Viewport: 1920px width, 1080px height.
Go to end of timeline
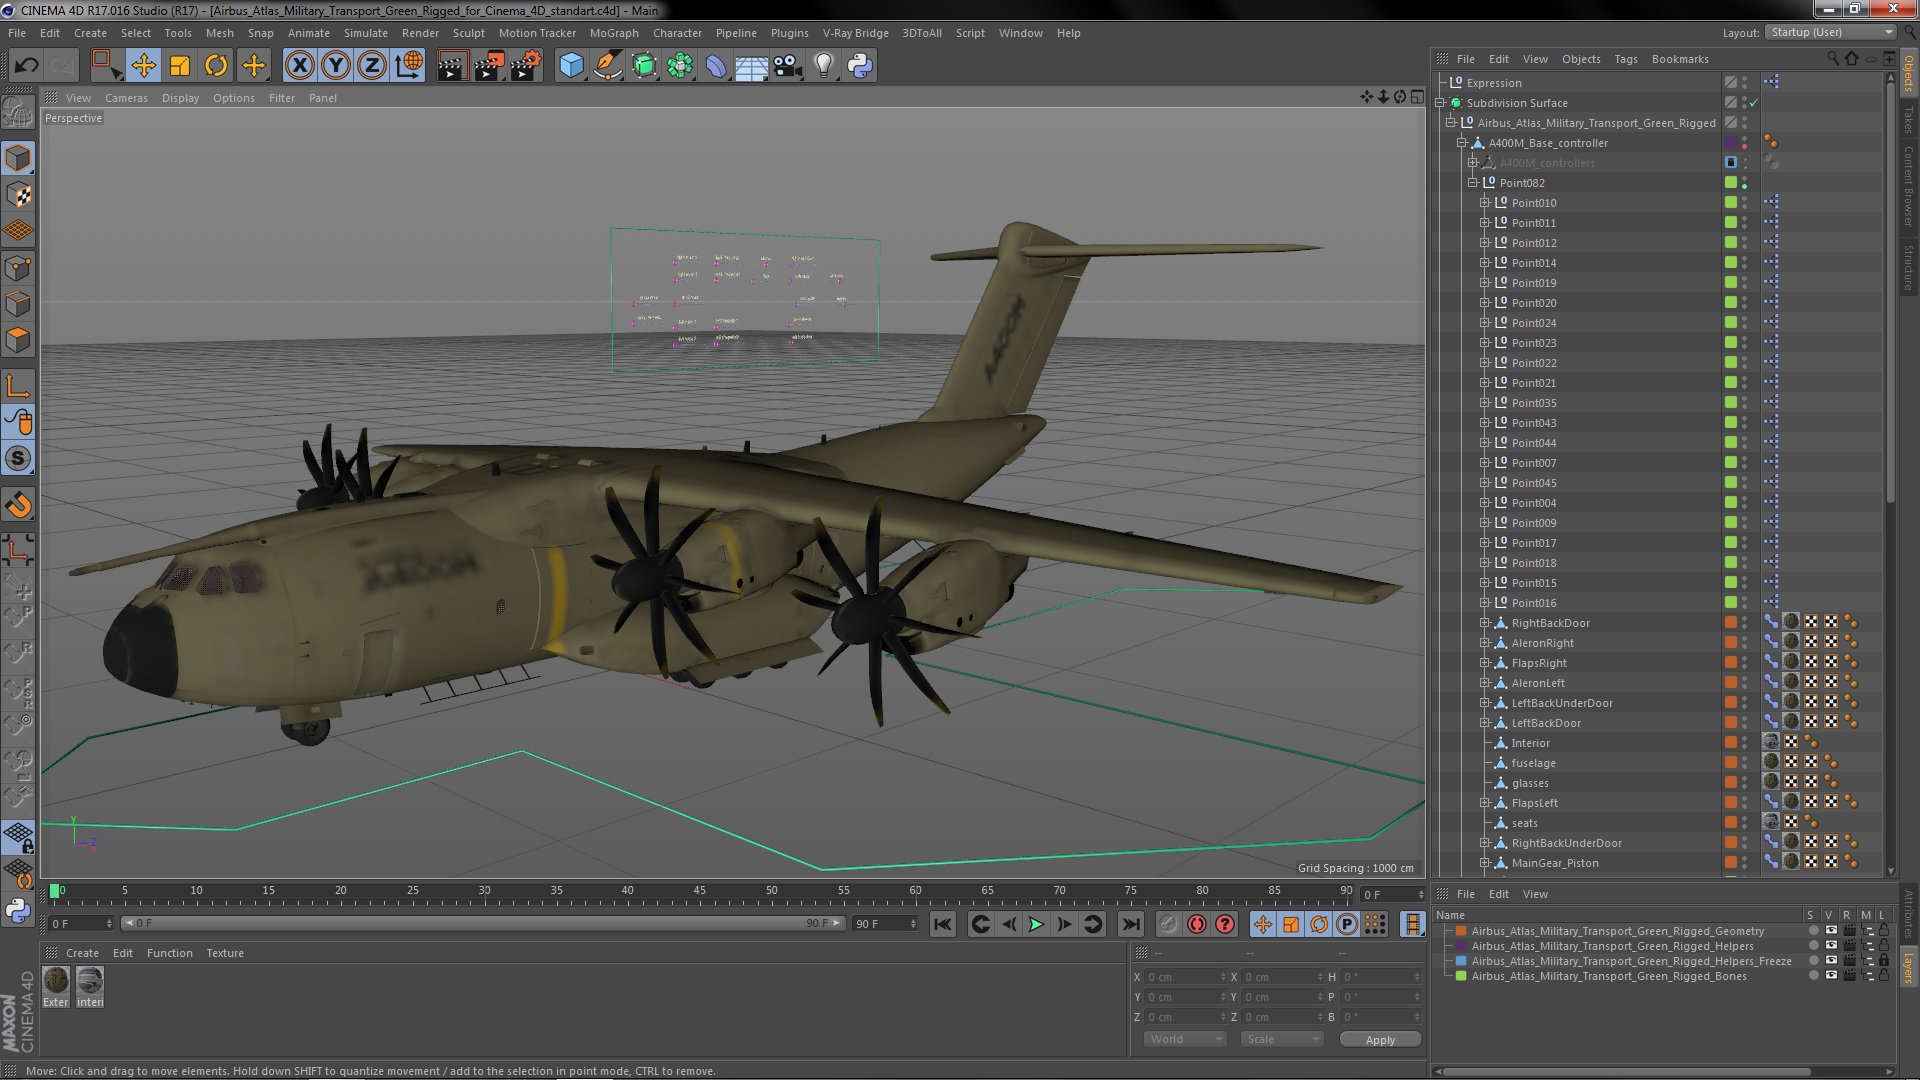click(x=1131, y=924)
